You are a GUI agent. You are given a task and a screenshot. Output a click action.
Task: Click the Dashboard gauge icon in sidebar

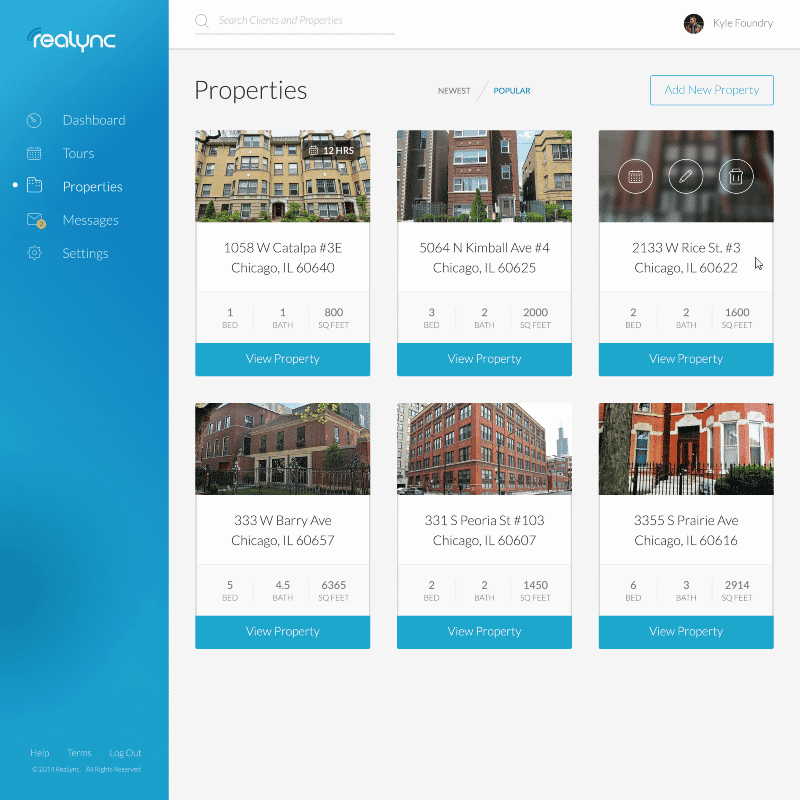pos(34,120)
